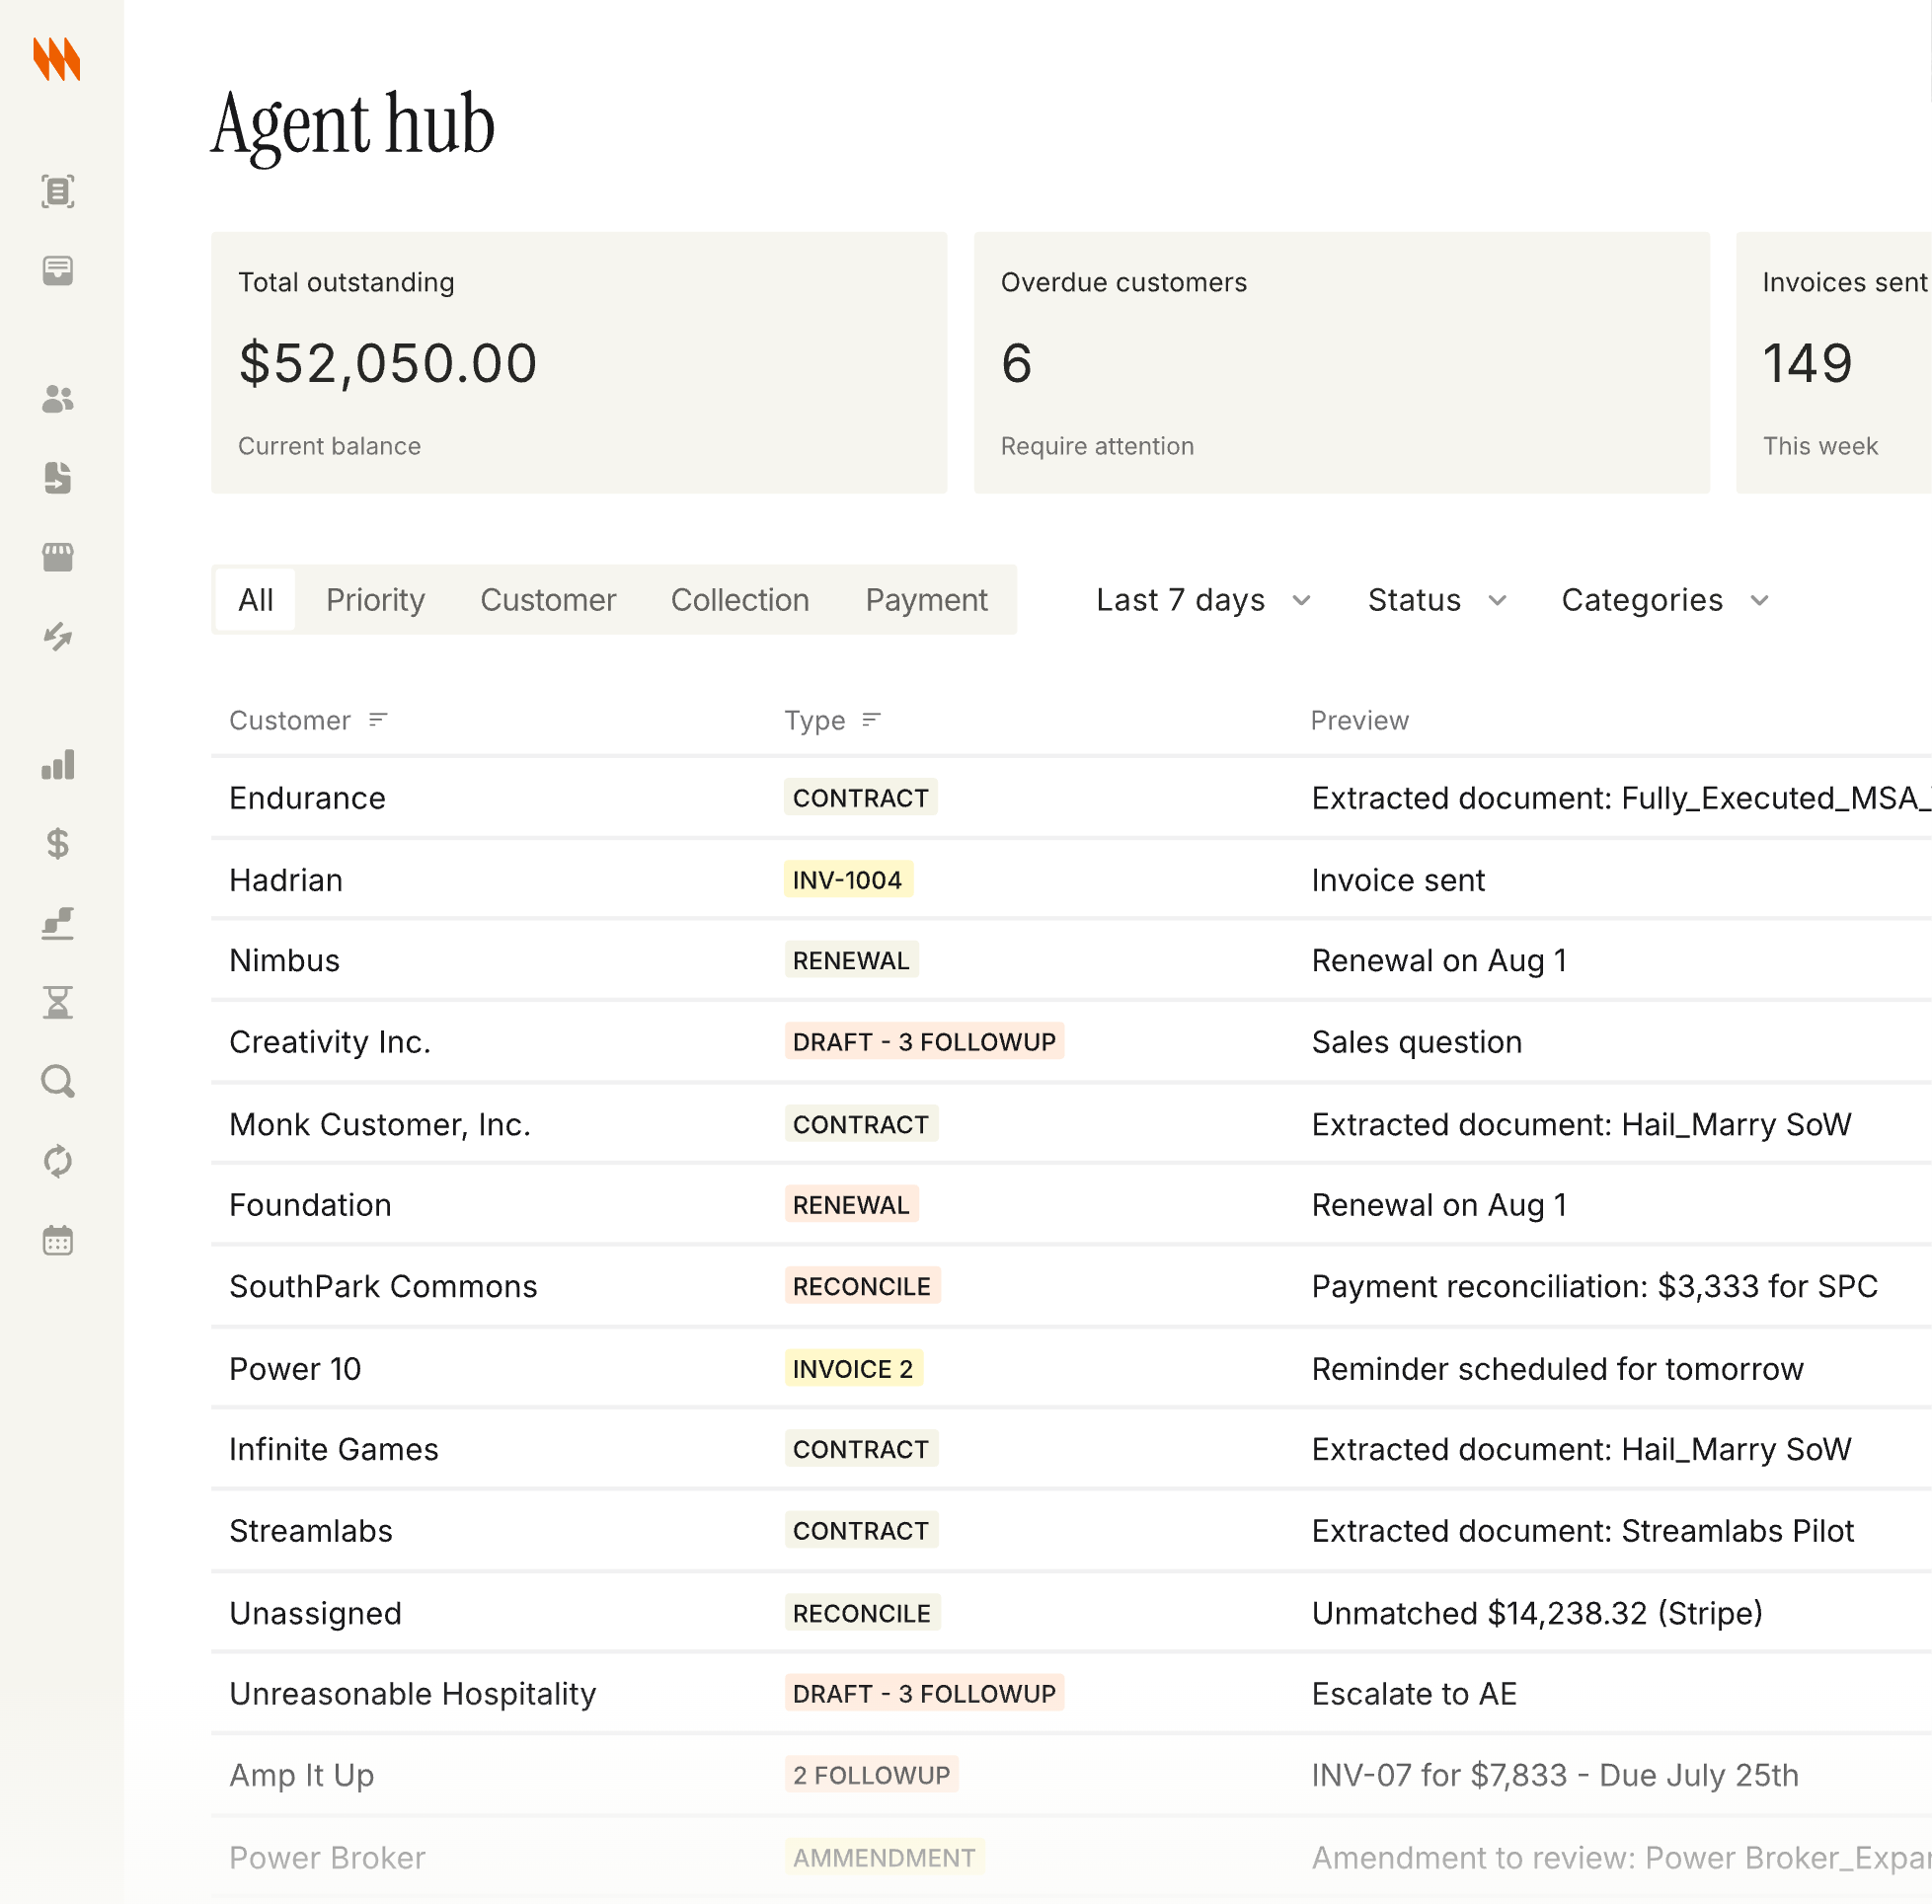Open the stamp approvals icon in sidebar

(58, 923)
